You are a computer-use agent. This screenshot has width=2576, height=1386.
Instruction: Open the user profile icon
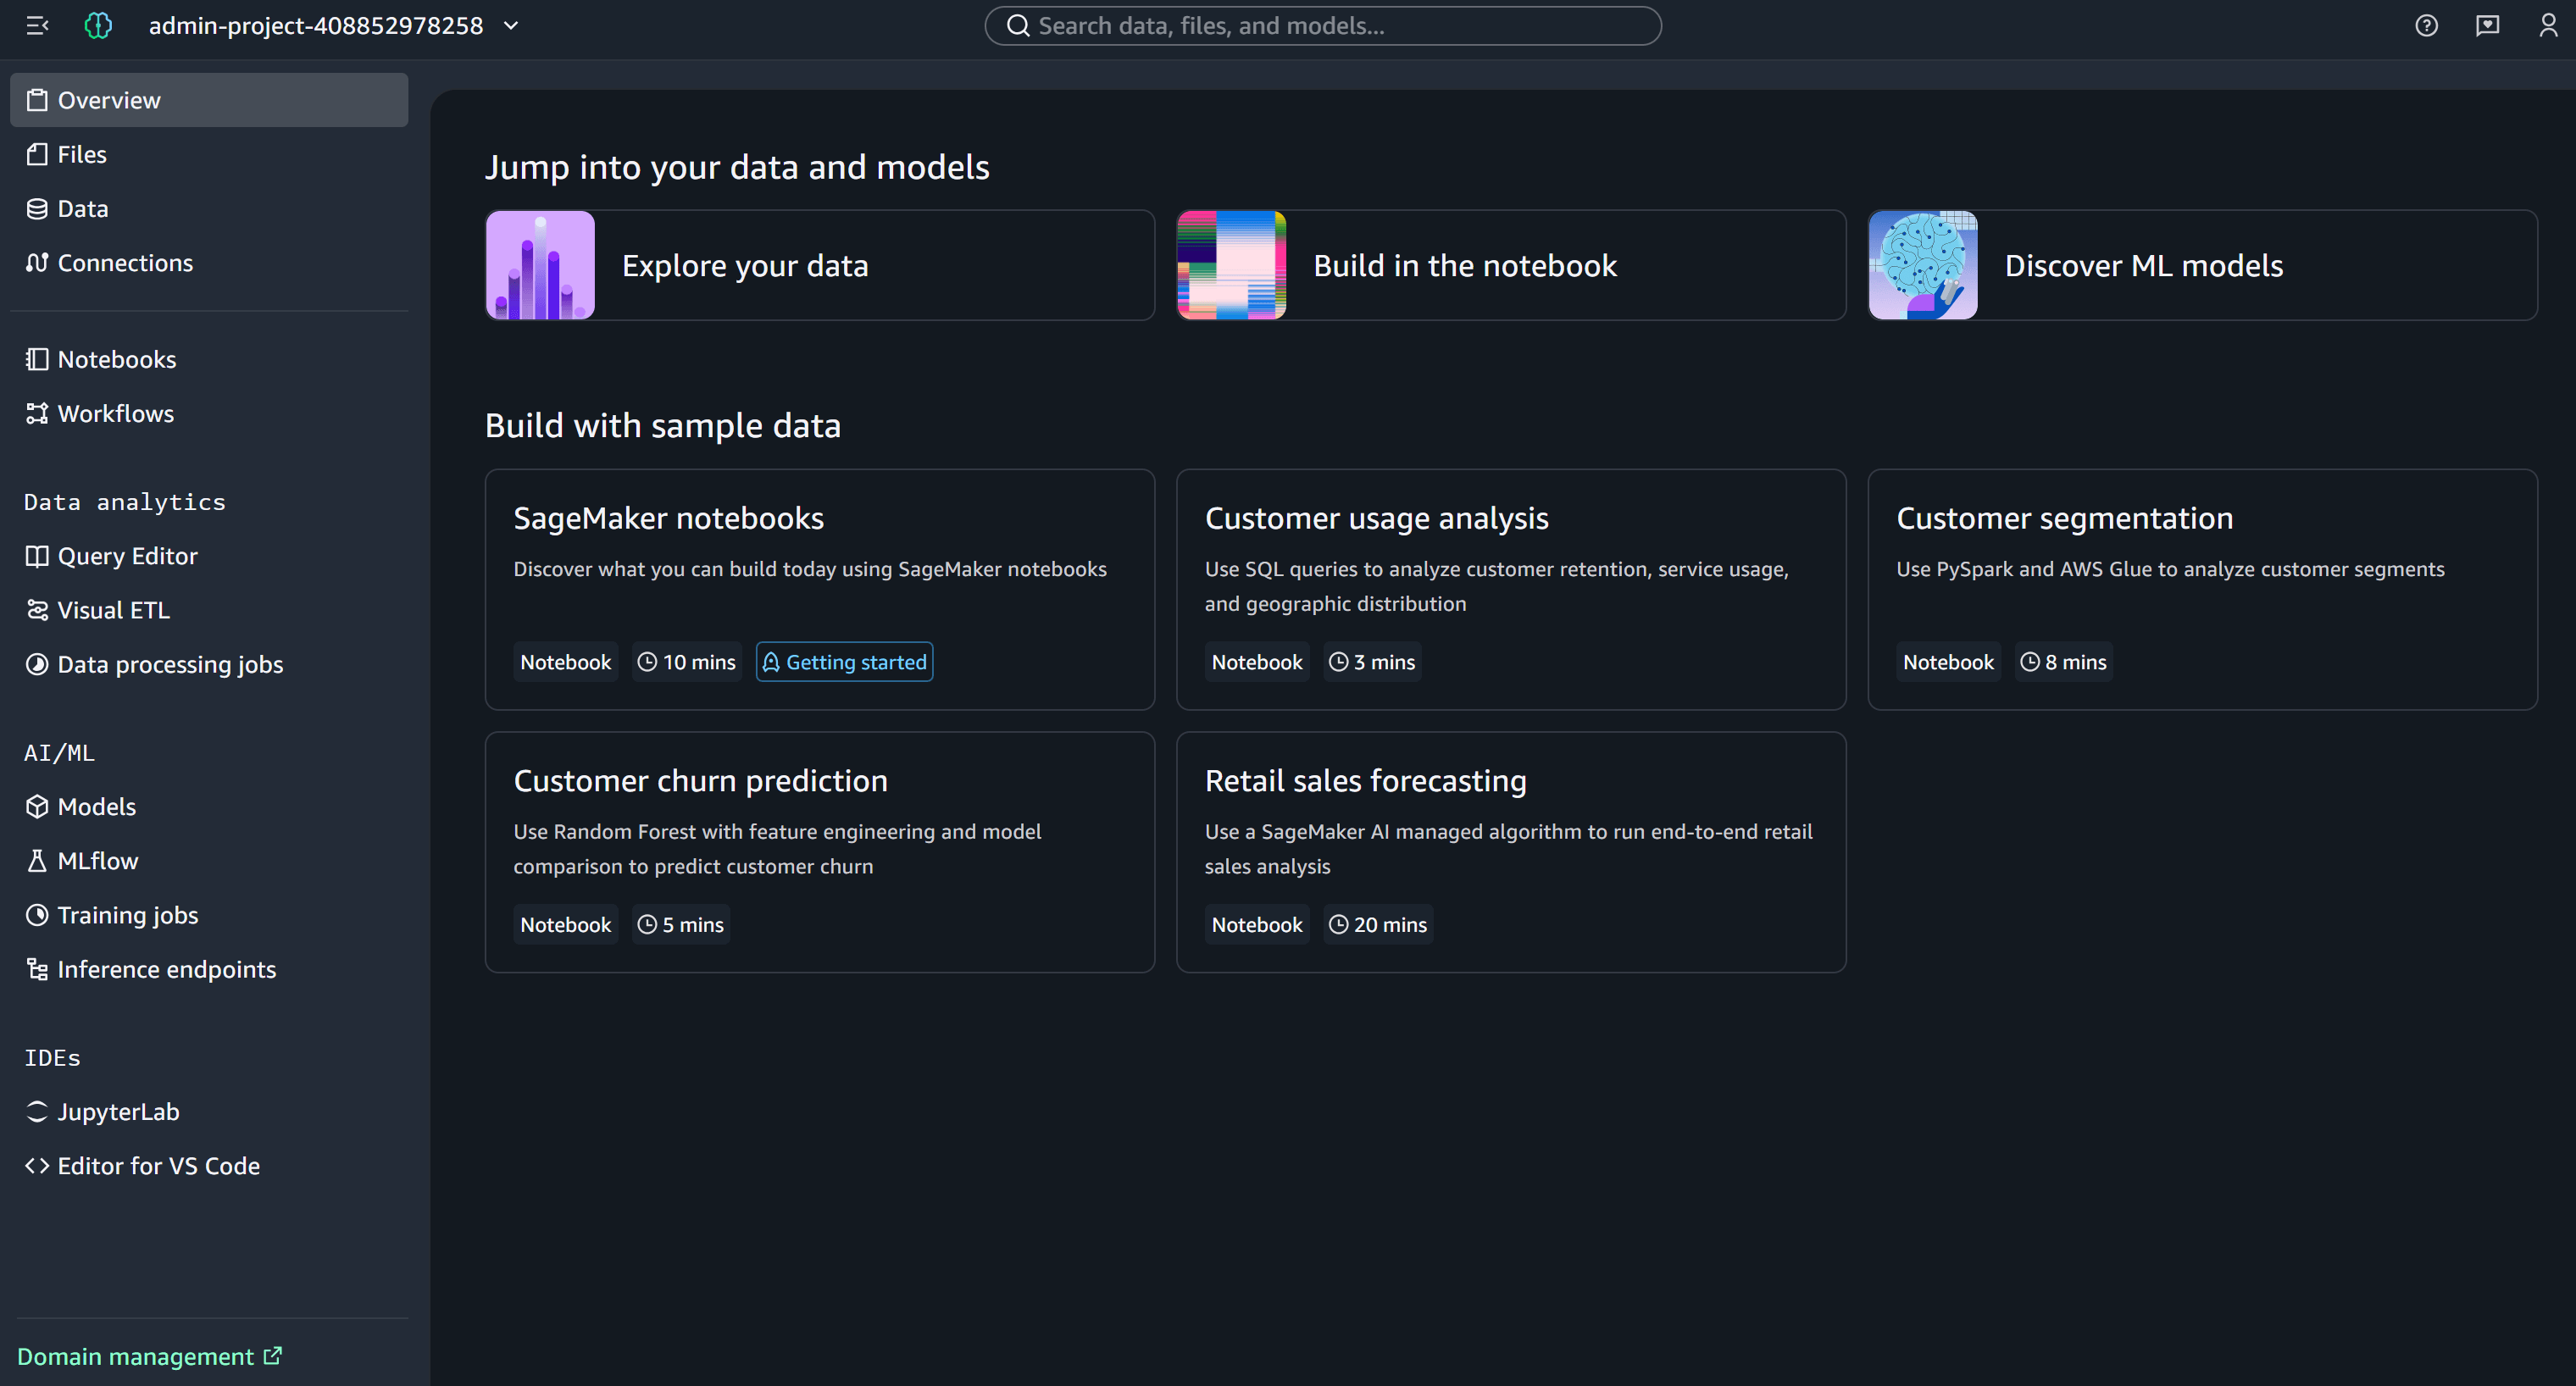click(x=2548, y=26)
